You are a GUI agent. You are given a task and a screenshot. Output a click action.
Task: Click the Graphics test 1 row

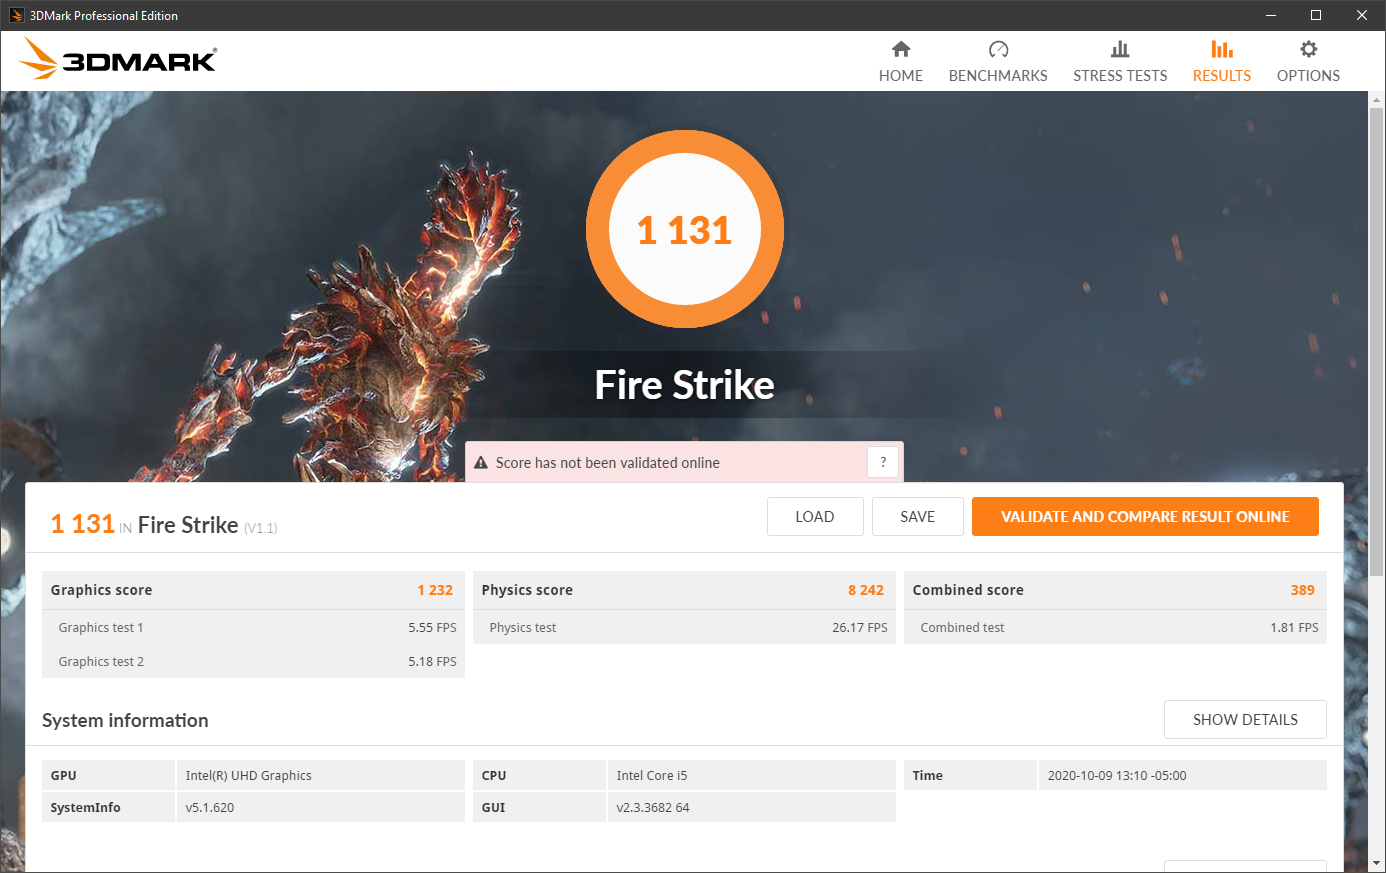pos(253,628)
